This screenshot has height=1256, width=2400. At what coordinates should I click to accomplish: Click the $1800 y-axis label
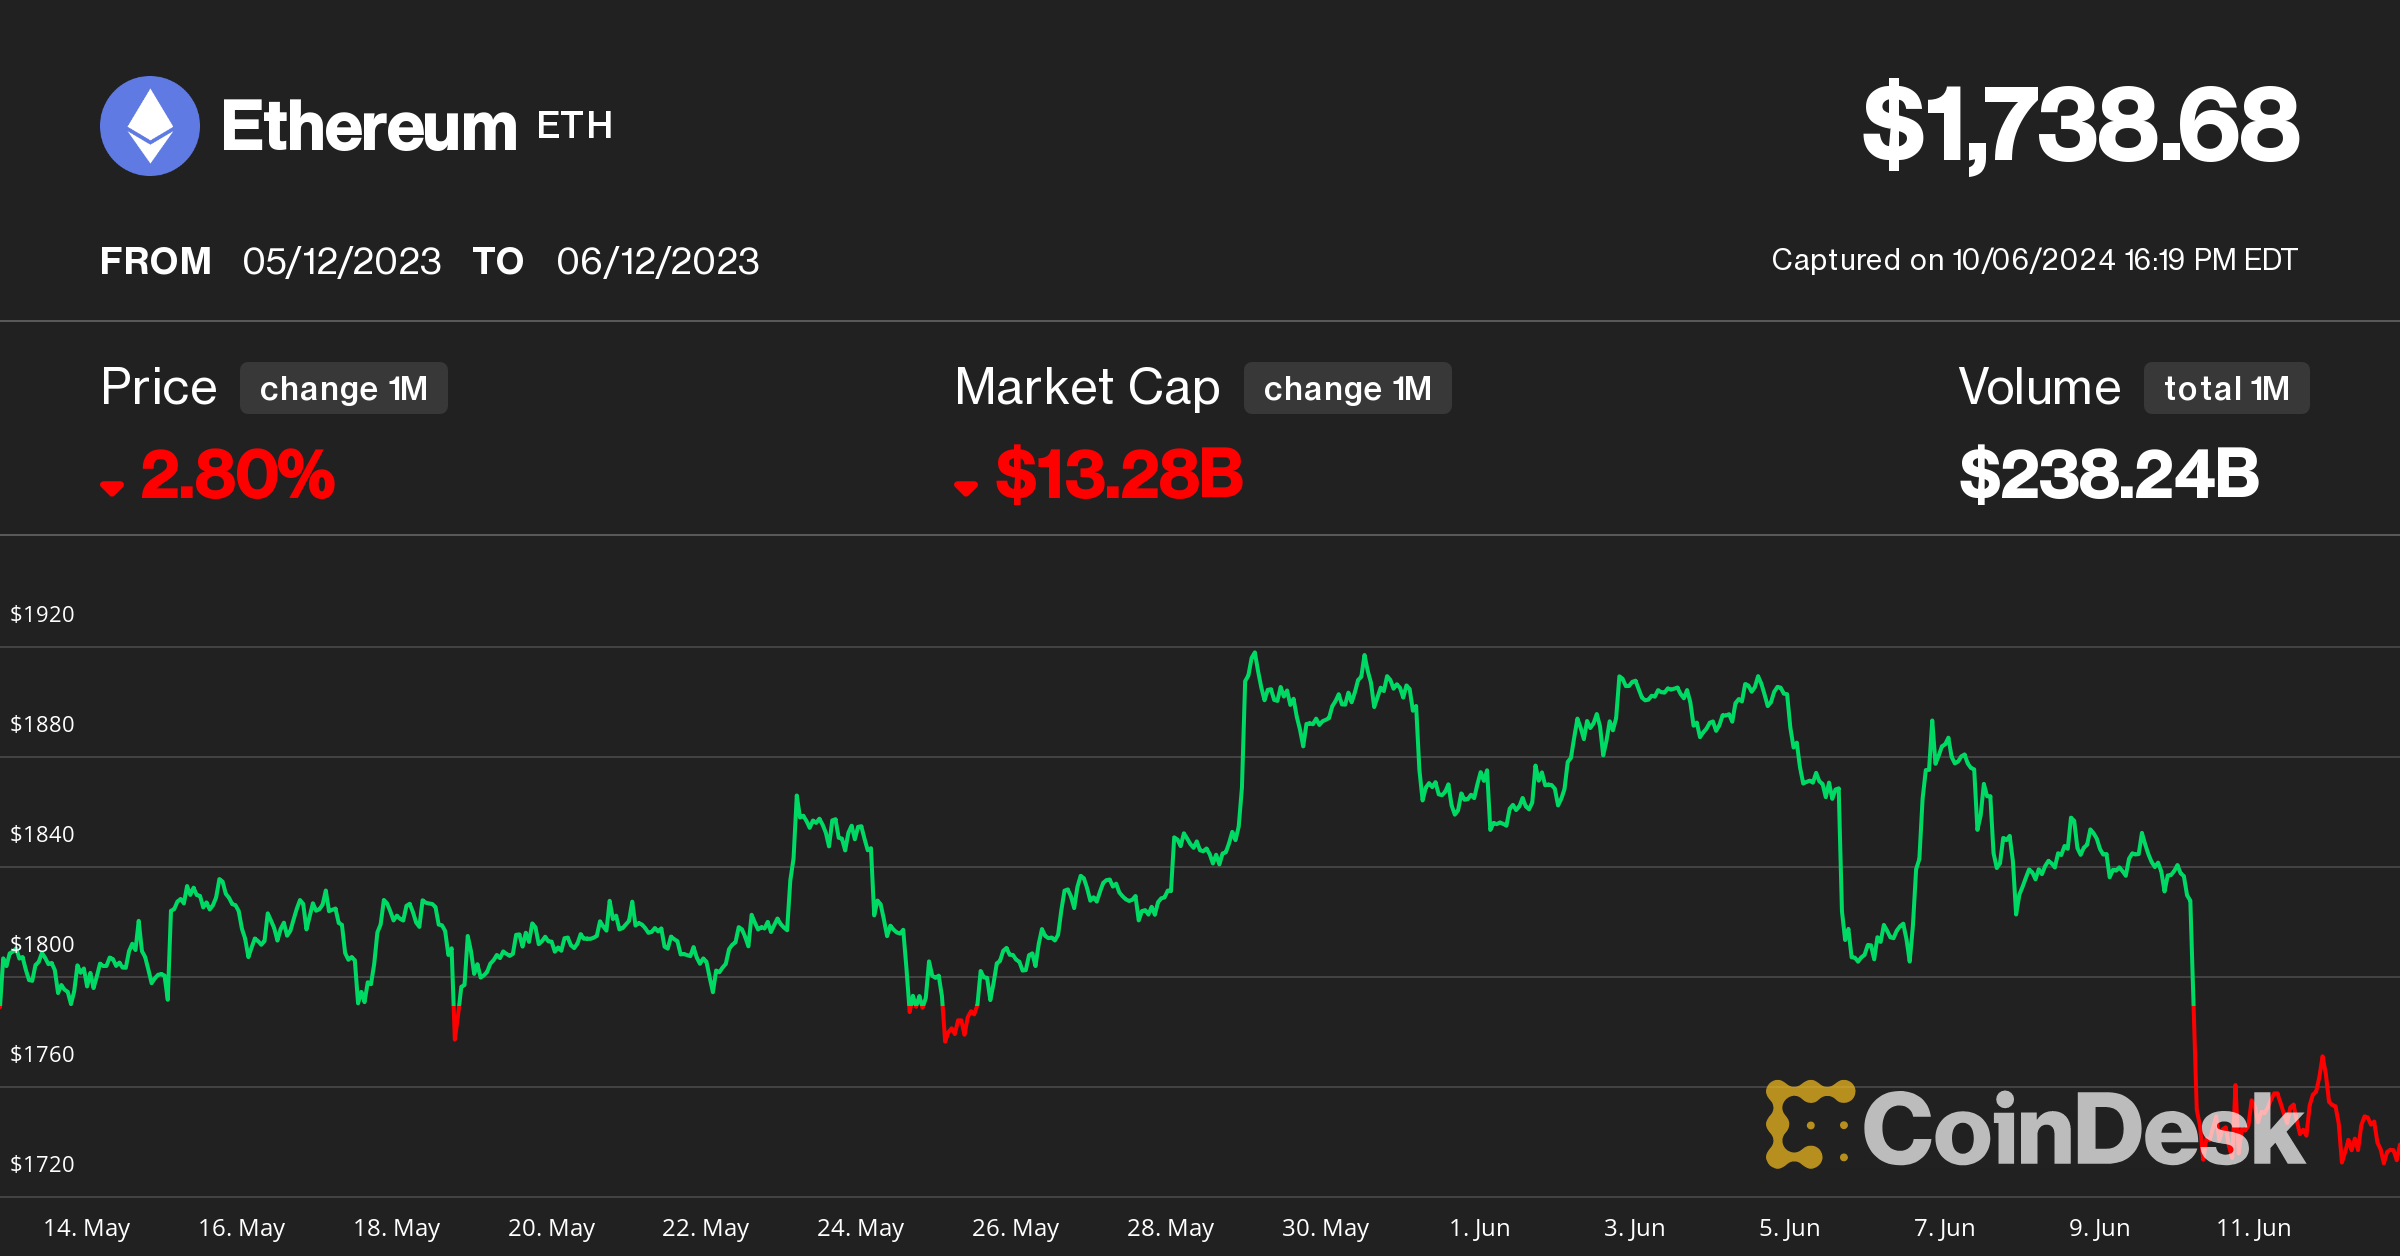pos(42,944)
